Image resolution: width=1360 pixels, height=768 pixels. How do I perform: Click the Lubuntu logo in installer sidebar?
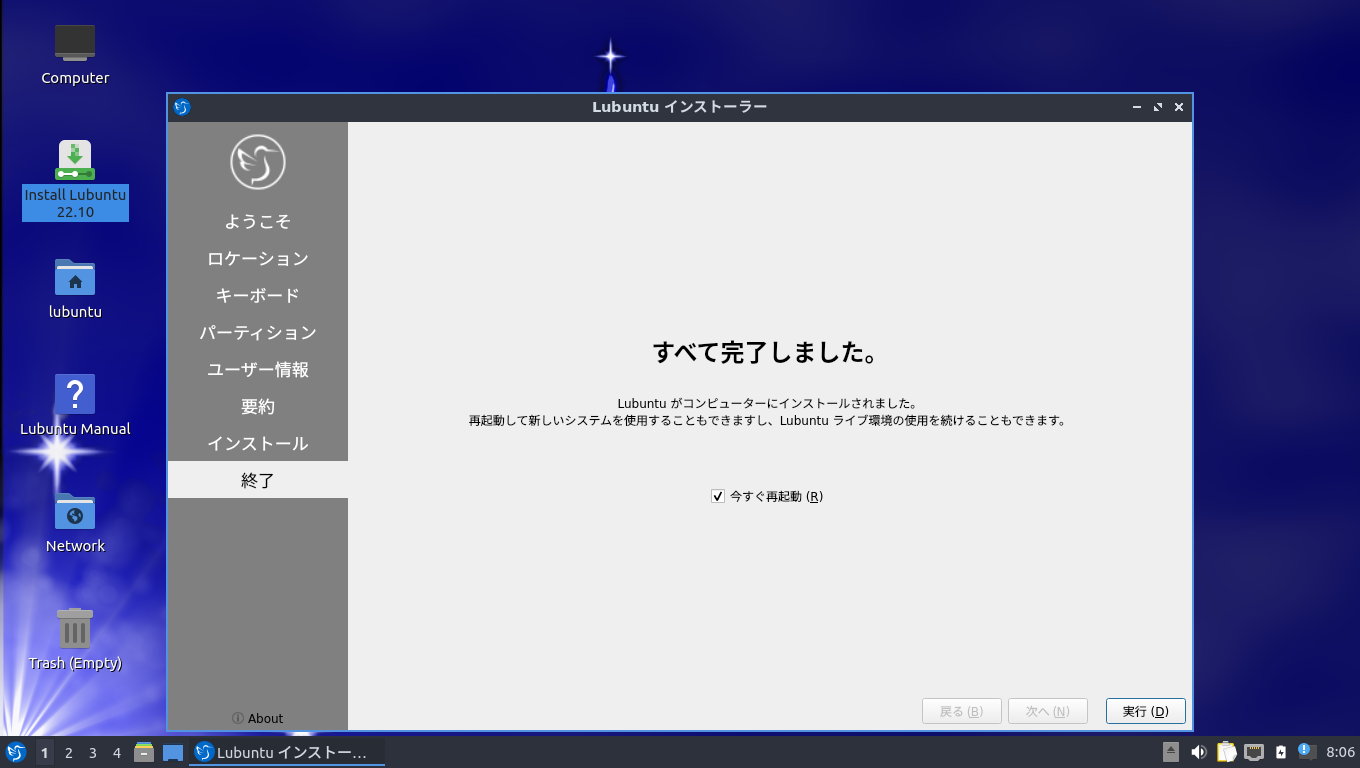(258, 162)
